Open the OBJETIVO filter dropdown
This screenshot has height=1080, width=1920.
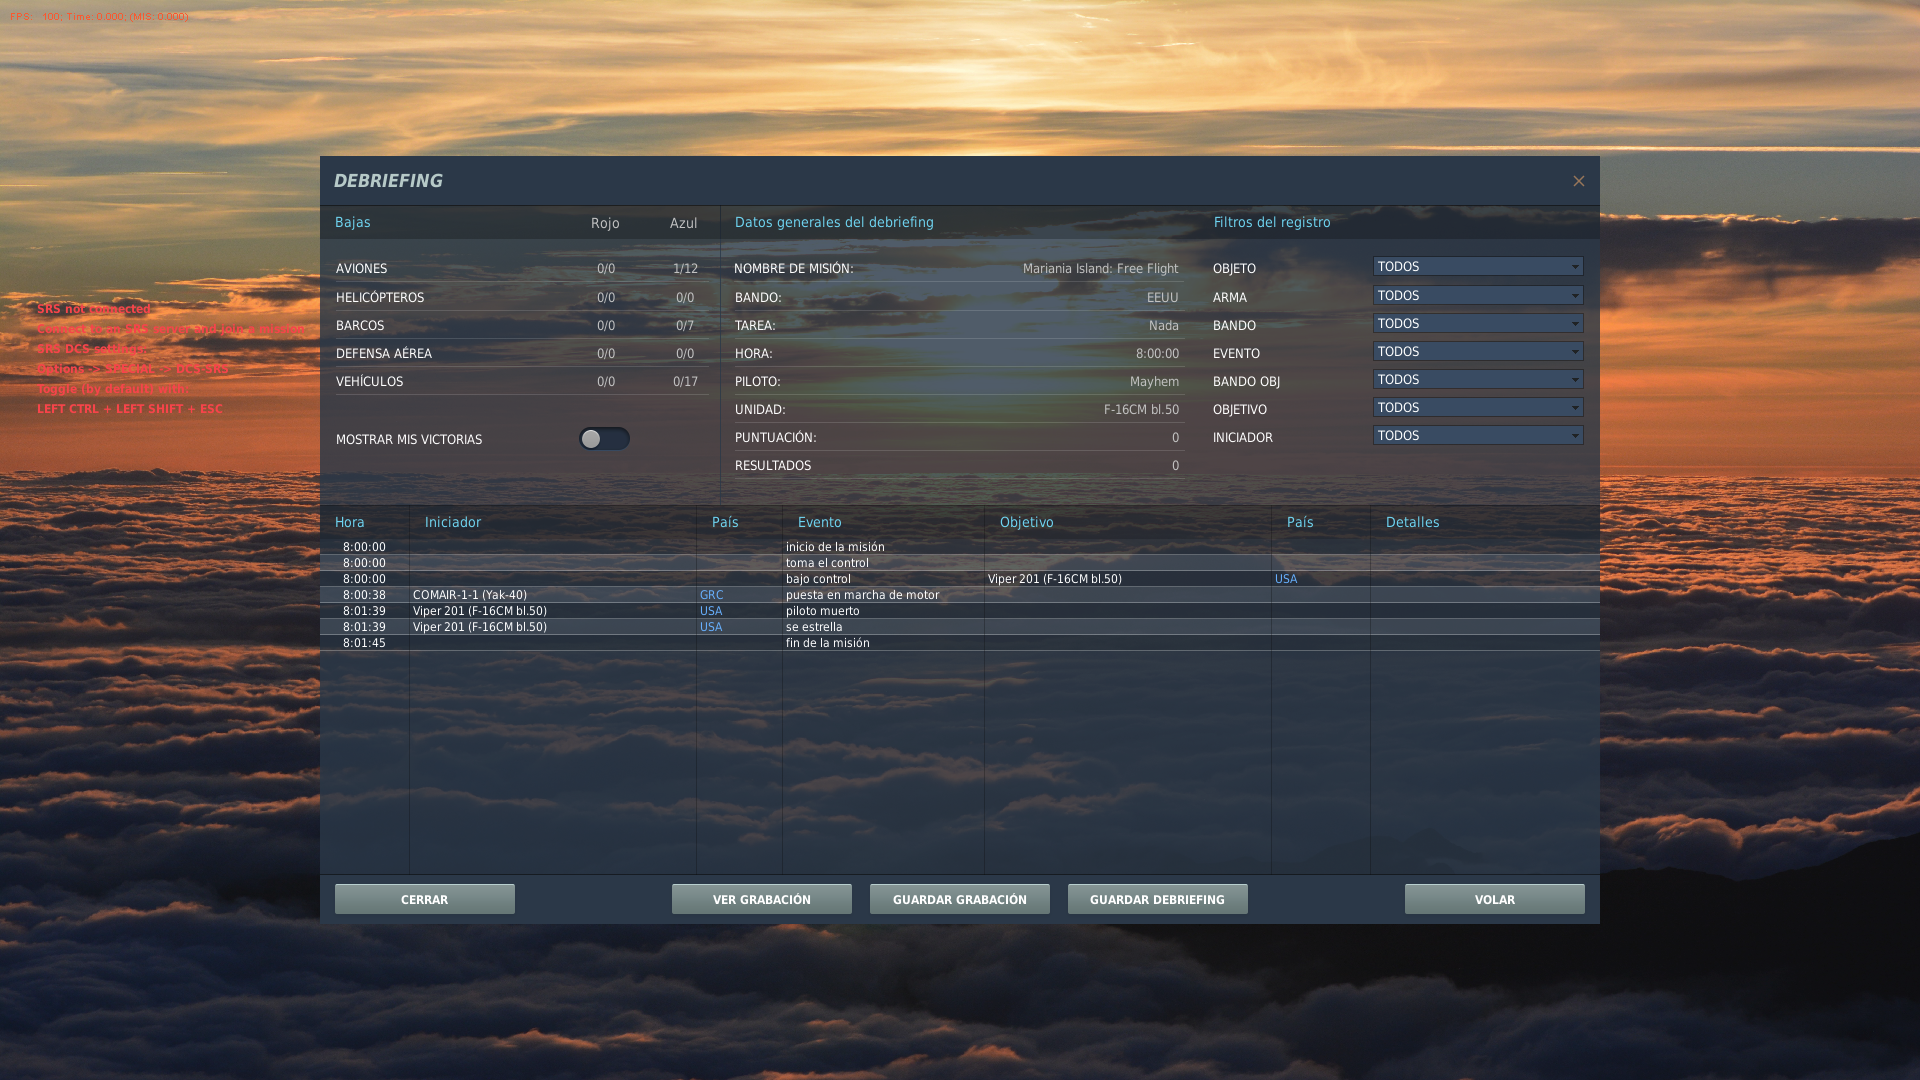click(x=1478, y=408)
